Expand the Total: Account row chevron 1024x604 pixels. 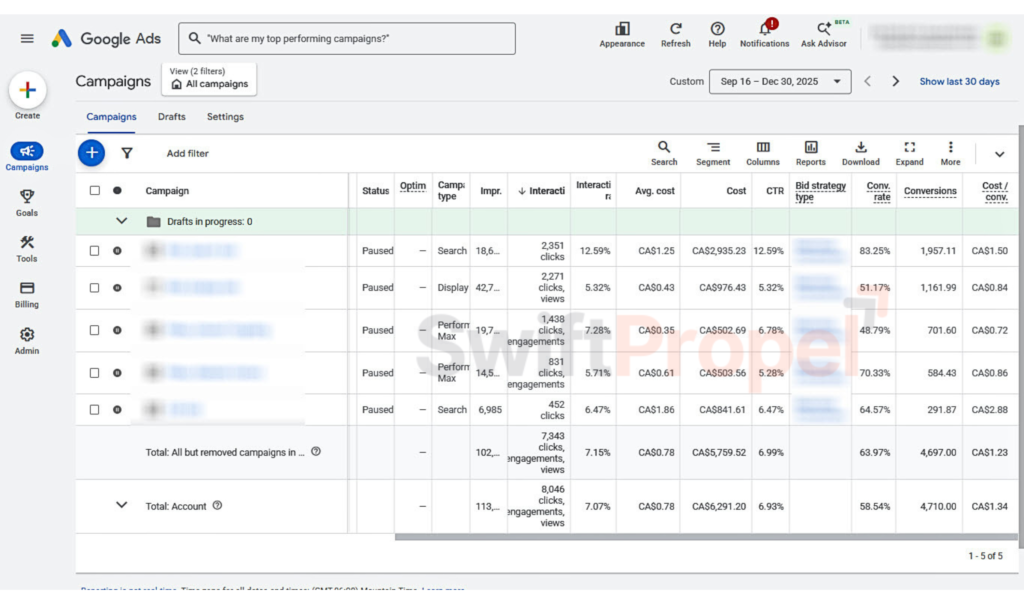(x=121, y=505)
